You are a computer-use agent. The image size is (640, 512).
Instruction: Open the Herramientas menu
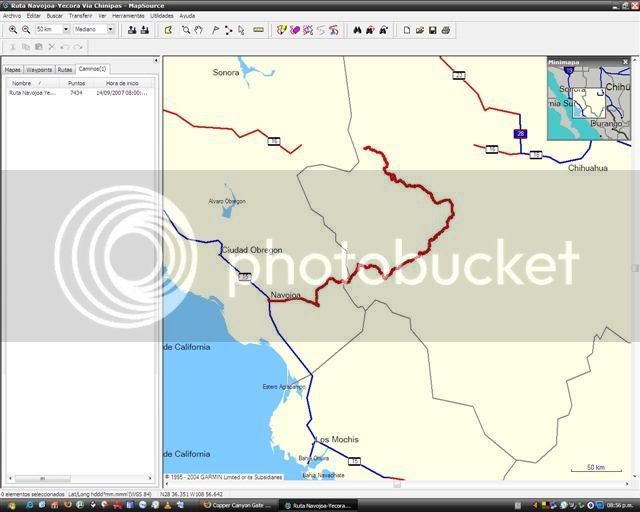pyautogui.click(x=128, y=16)
